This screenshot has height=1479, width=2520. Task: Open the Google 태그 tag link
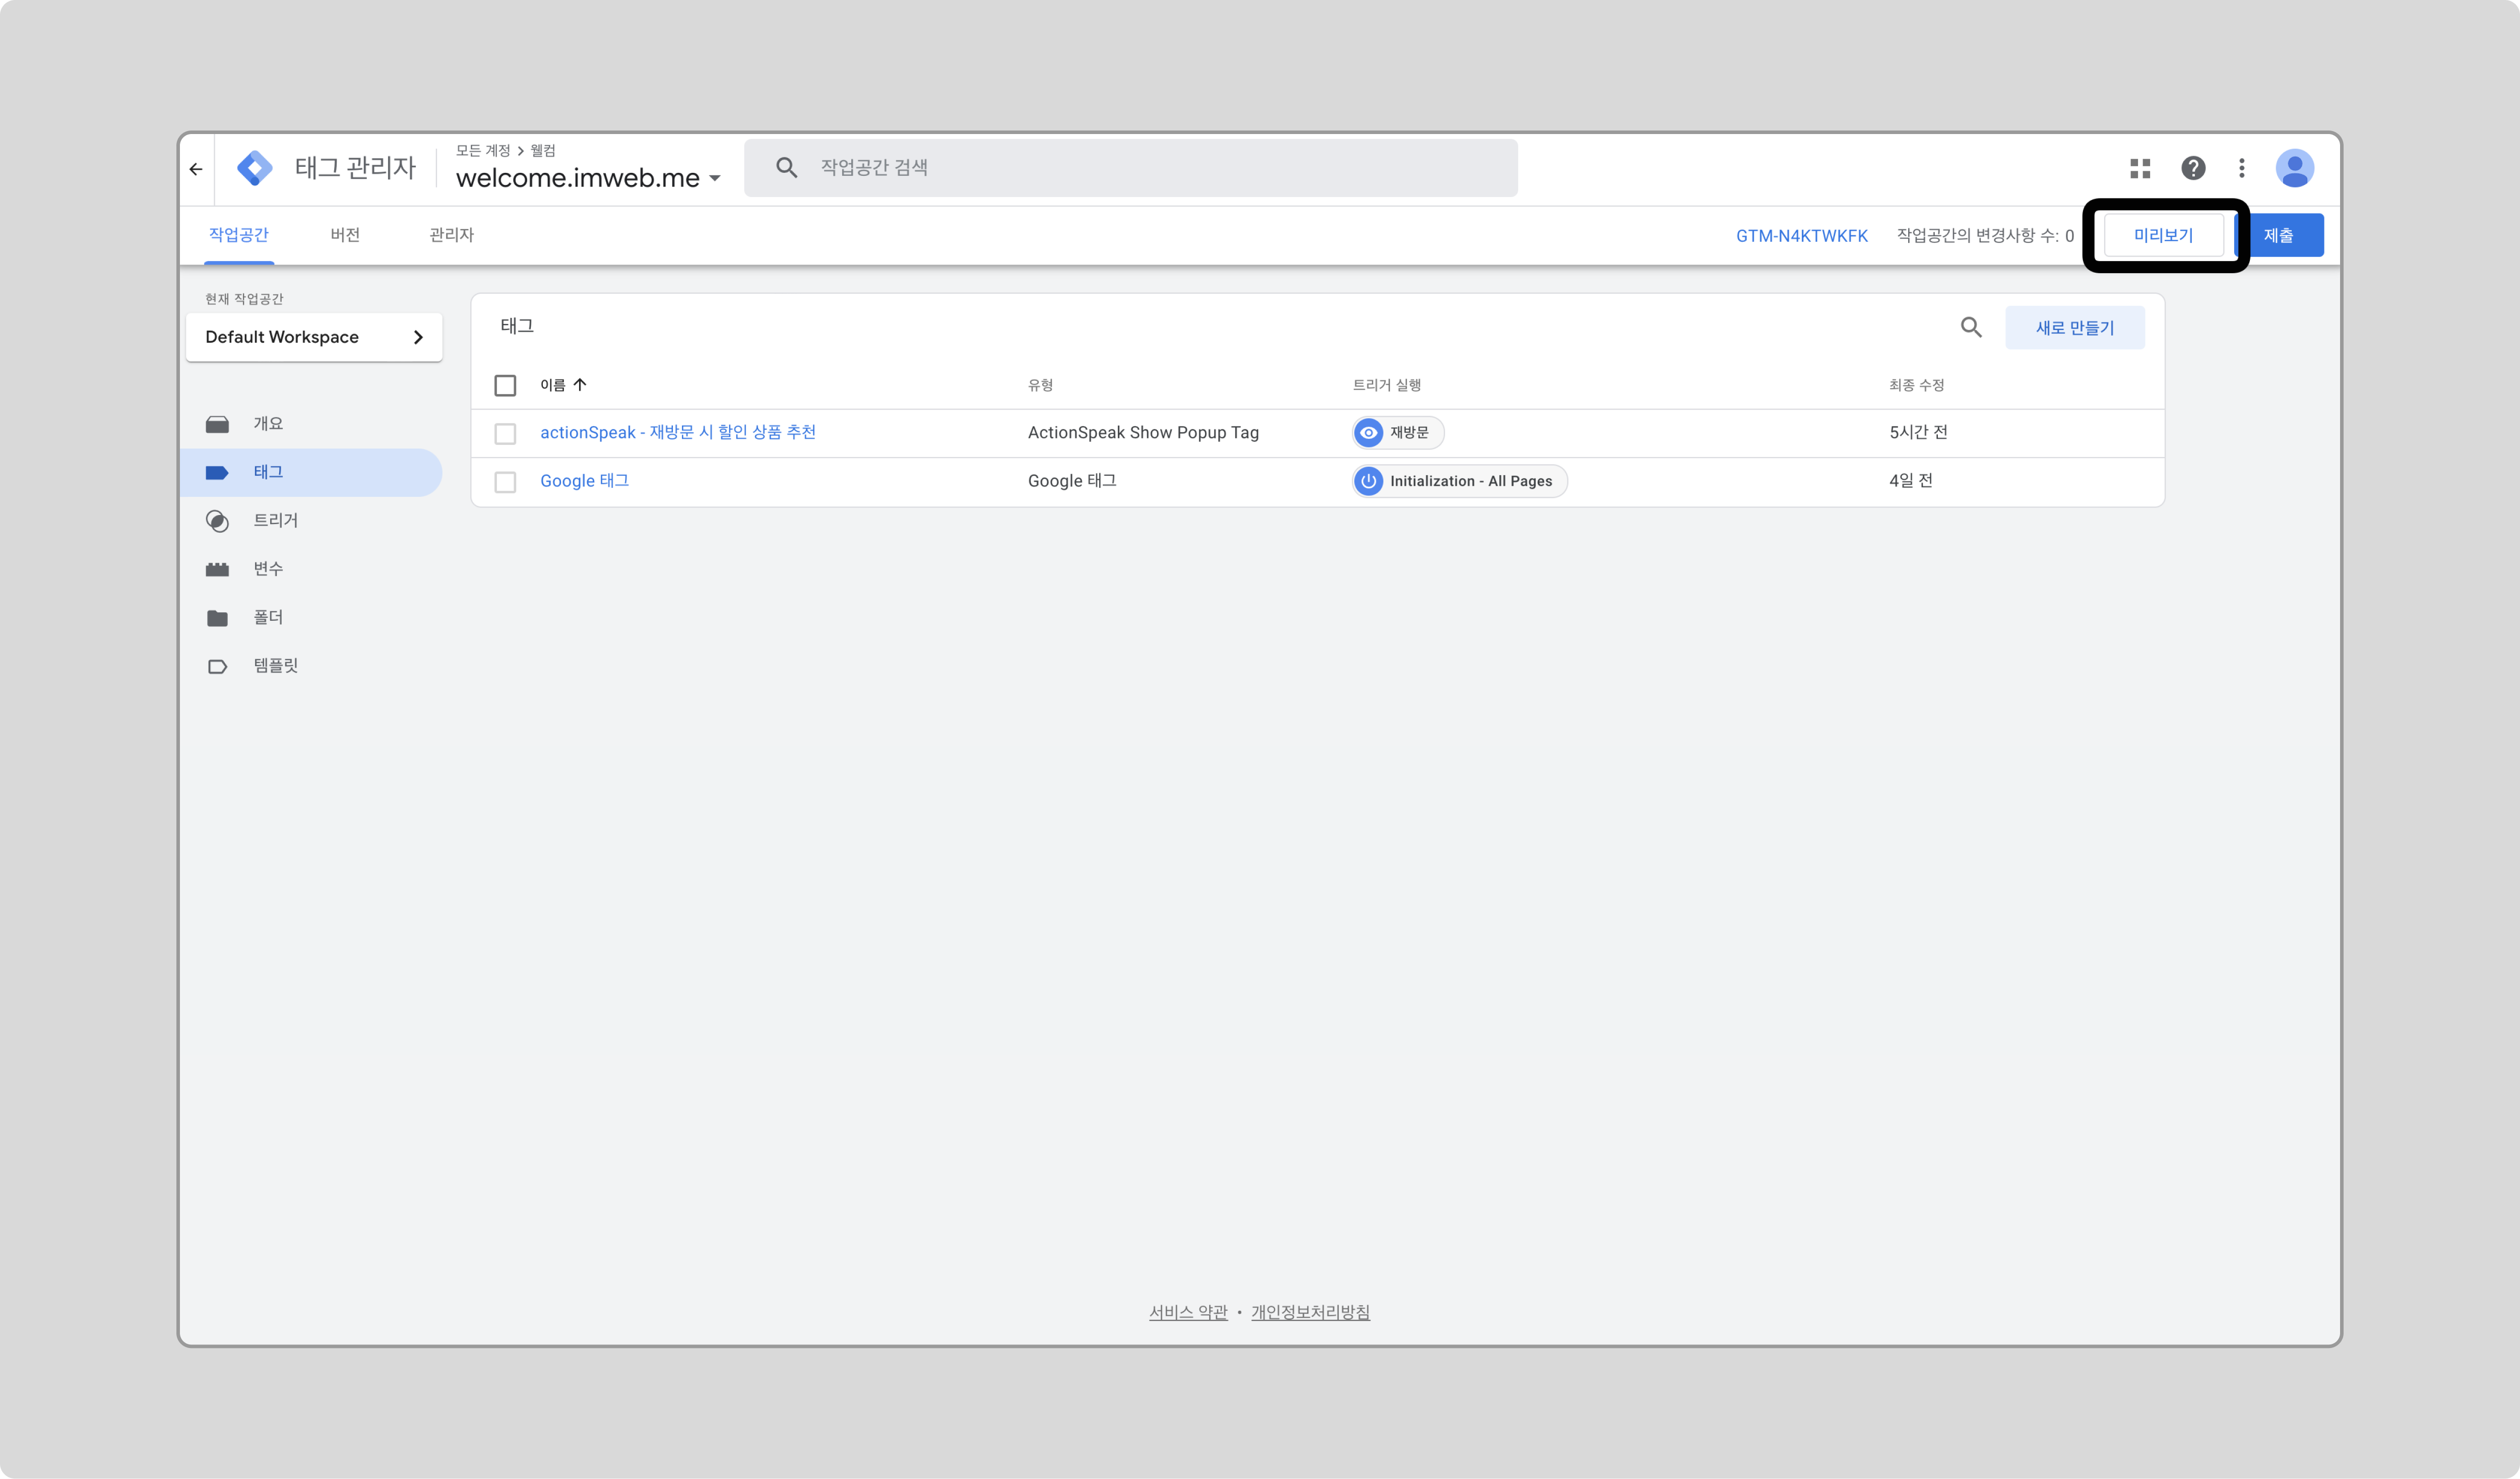(x=584, y=481)
